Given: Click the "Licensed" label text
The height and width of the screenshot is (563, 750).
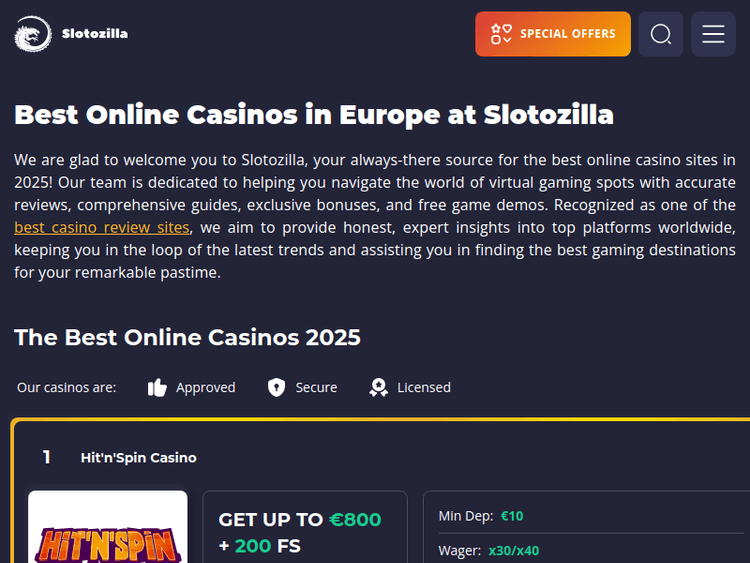Looking at the screenshot, I should point(424,388).
